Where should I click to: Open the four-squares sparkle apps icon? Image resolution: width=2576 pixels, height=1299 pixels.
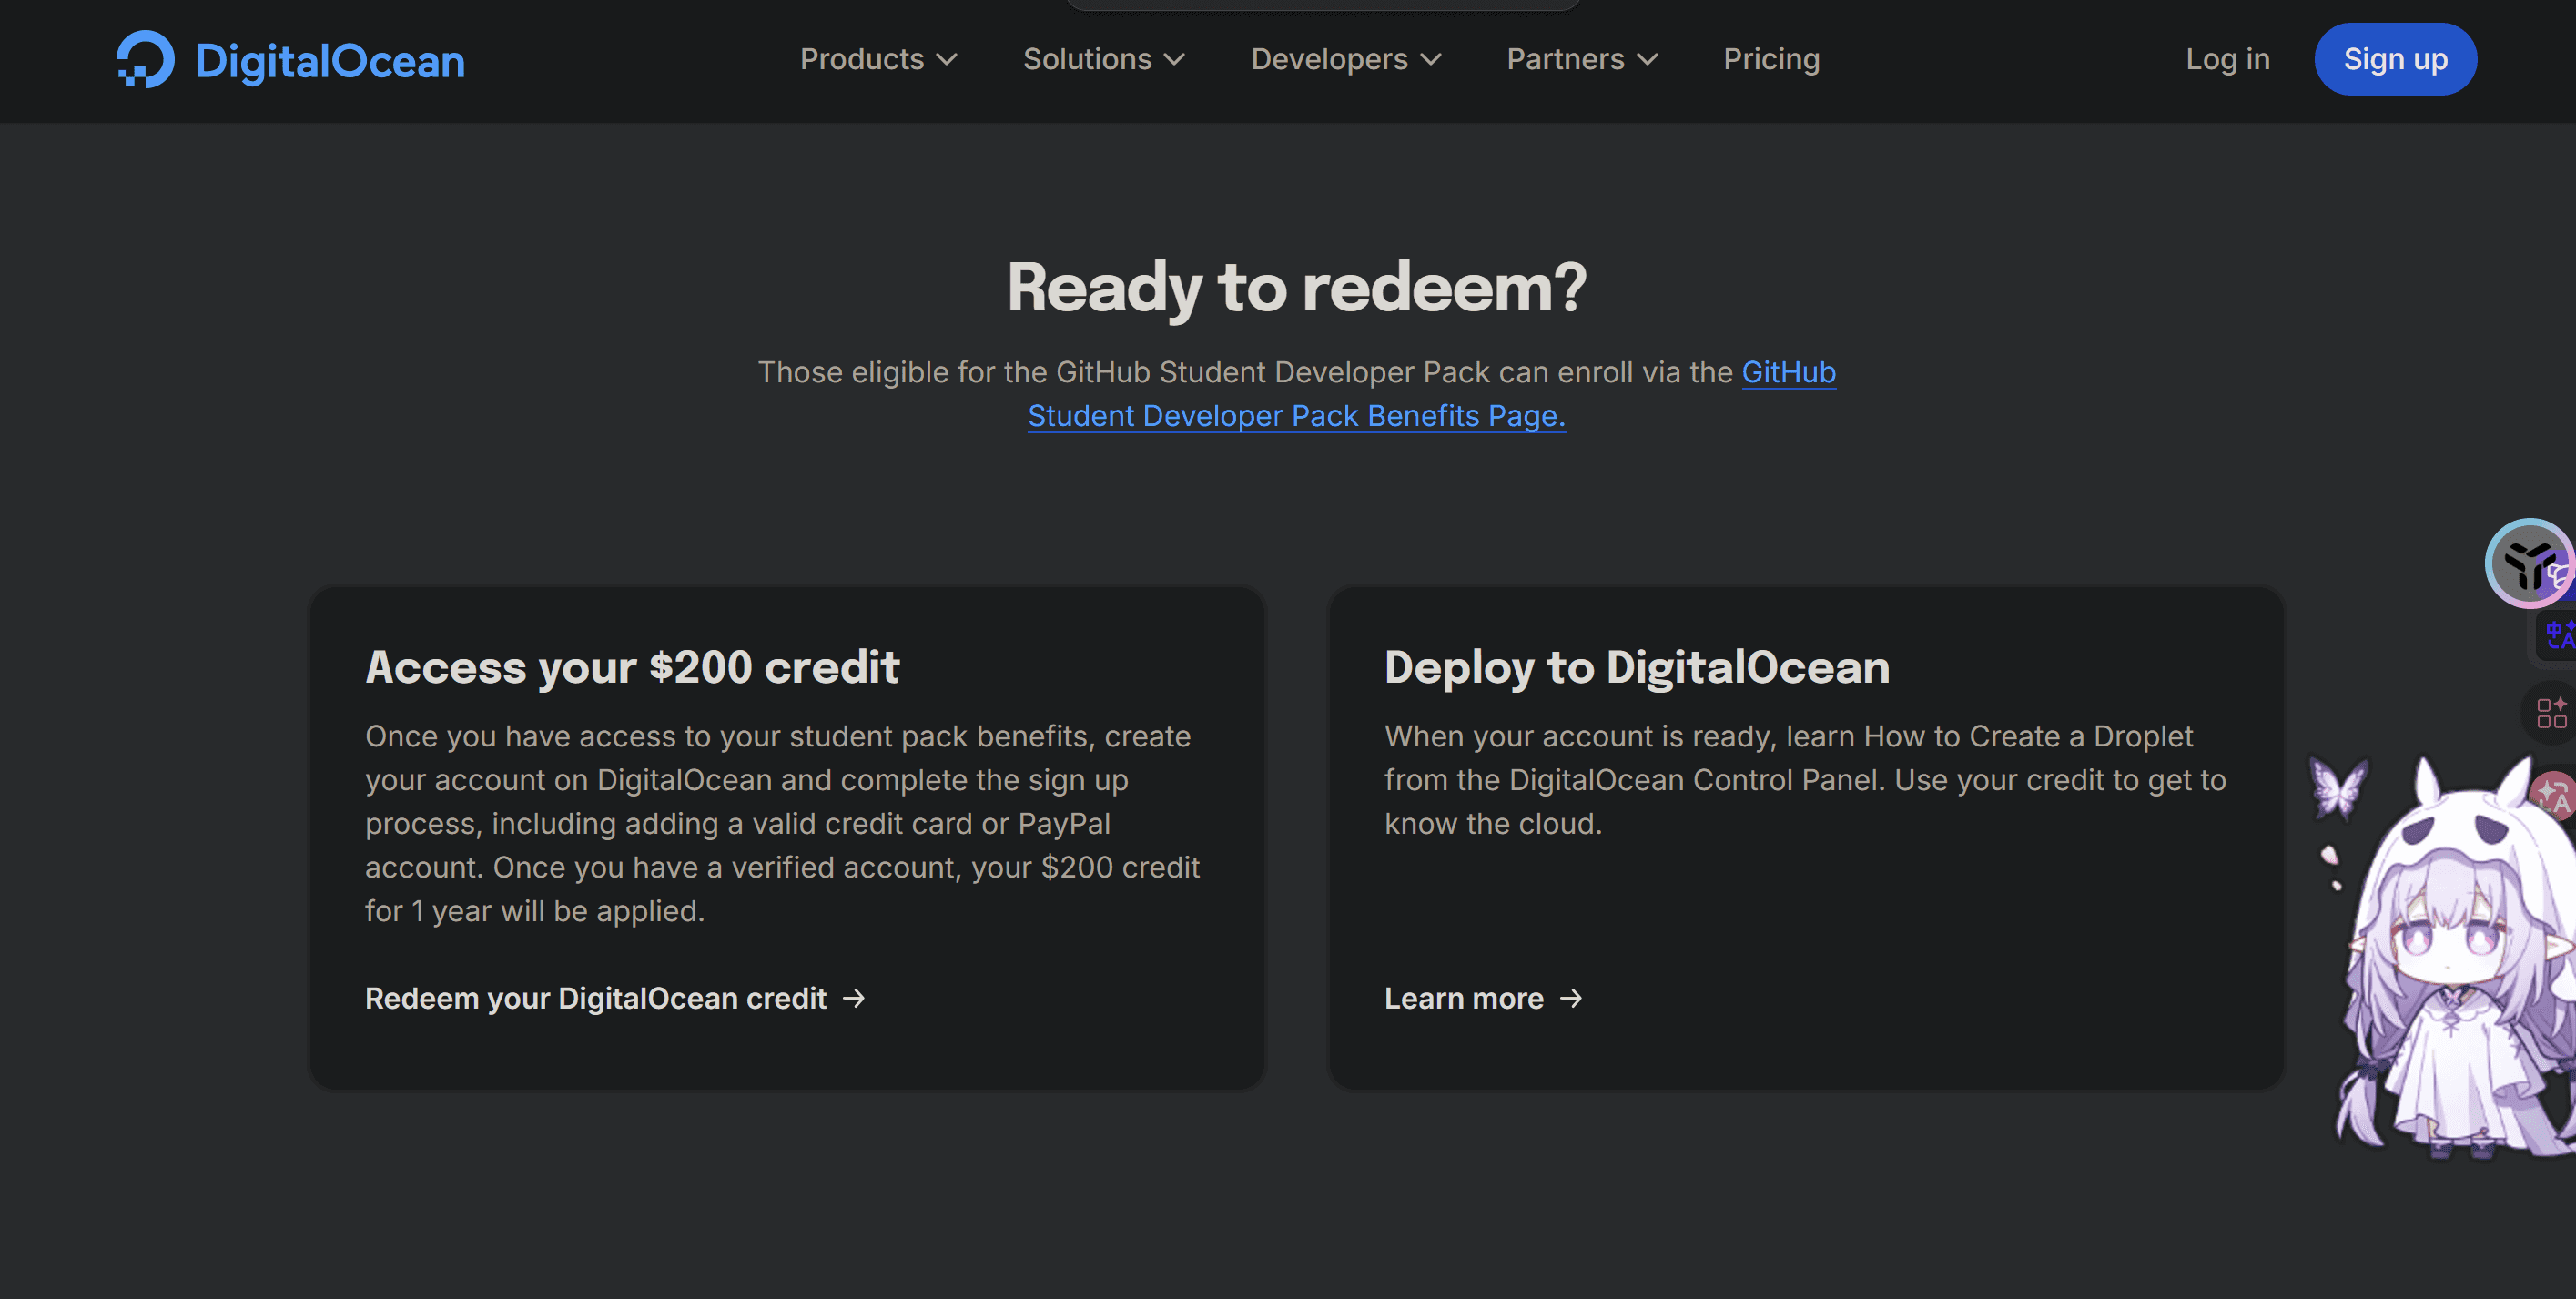[2551, 712]
